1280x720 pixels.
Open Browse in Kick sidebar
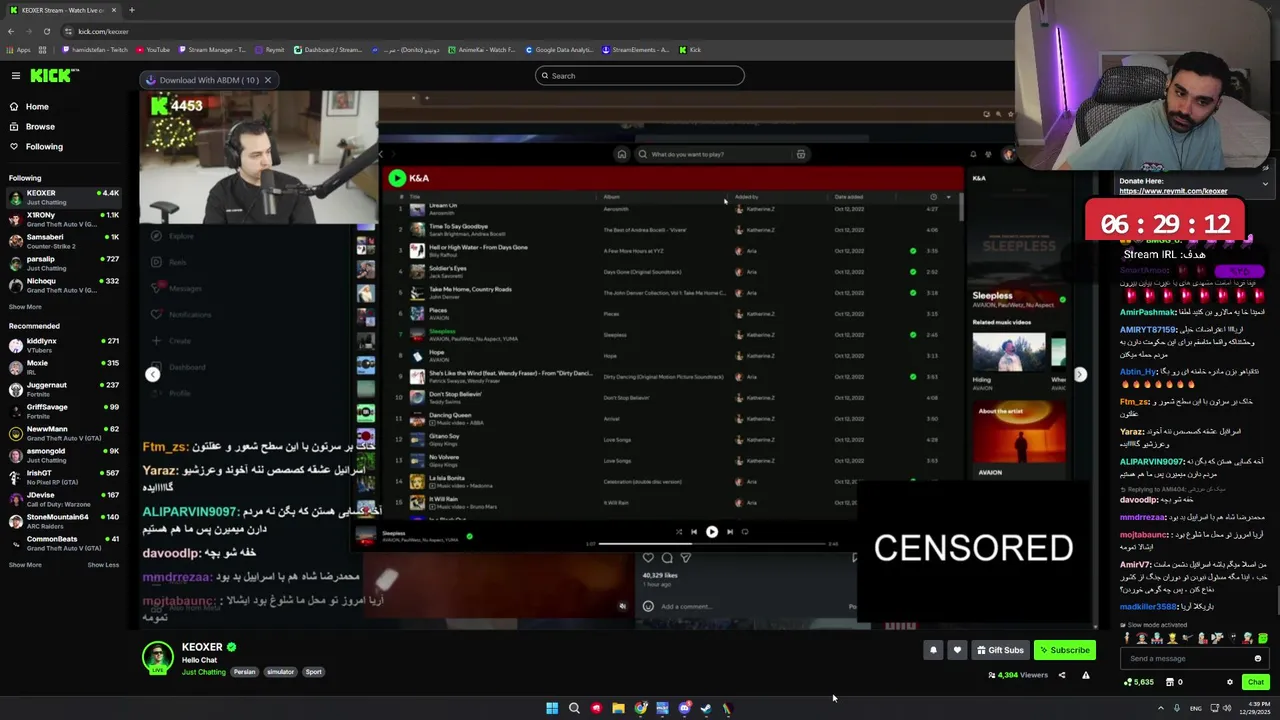click(x=40, y=126)
